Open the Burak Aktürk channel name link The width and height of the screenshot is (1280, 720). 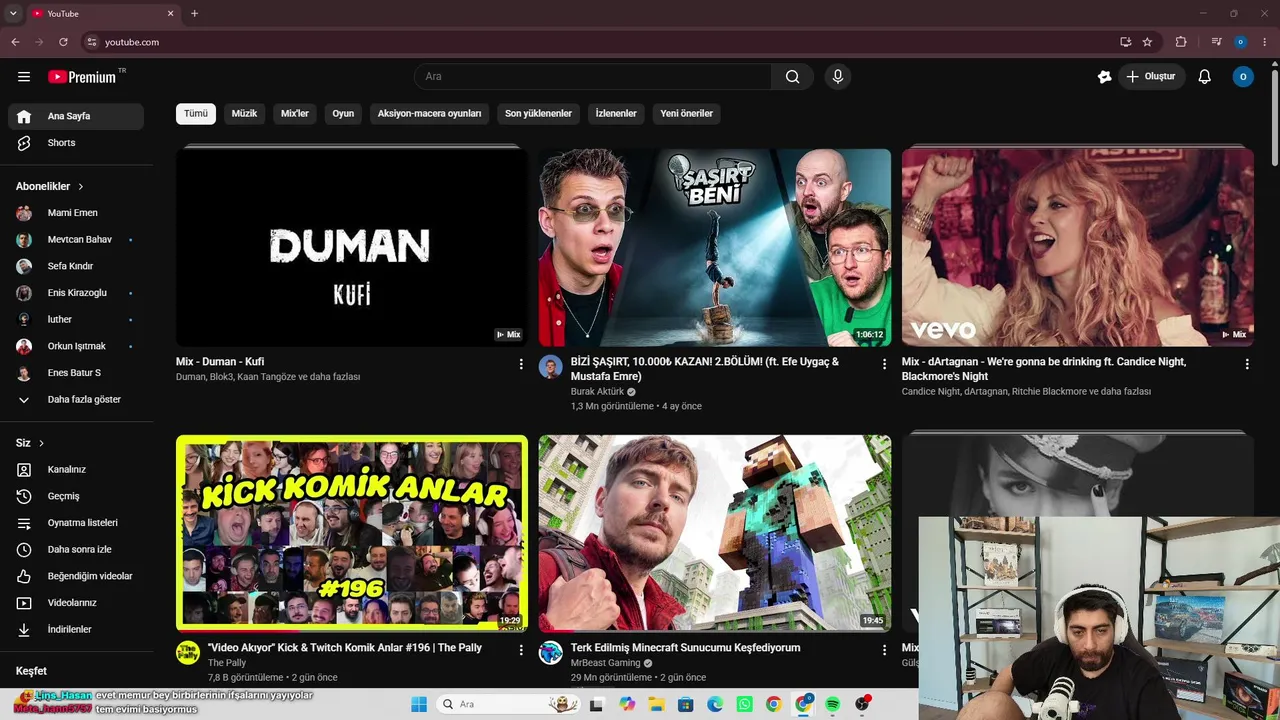597,392
